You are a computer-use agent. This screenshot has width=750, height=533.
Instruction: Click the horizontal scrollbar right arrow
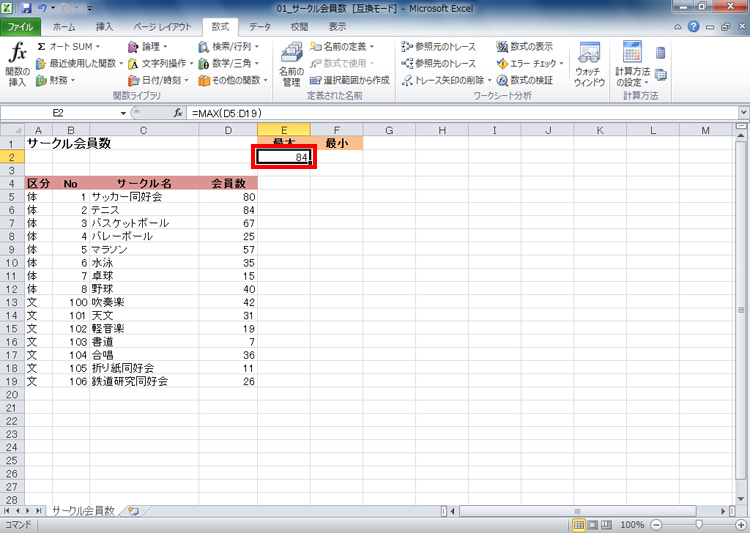tap(723, 511)
